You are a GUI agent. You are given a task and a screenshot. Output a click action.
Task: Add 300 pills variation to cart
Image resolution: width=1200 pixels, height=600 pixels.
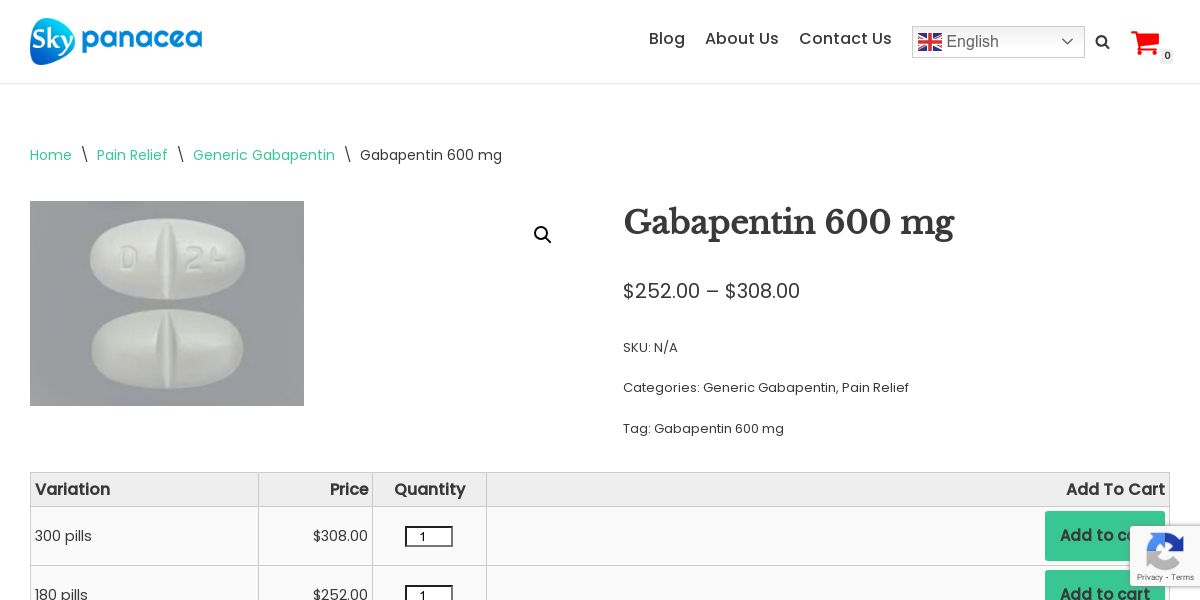point(1090,536)
